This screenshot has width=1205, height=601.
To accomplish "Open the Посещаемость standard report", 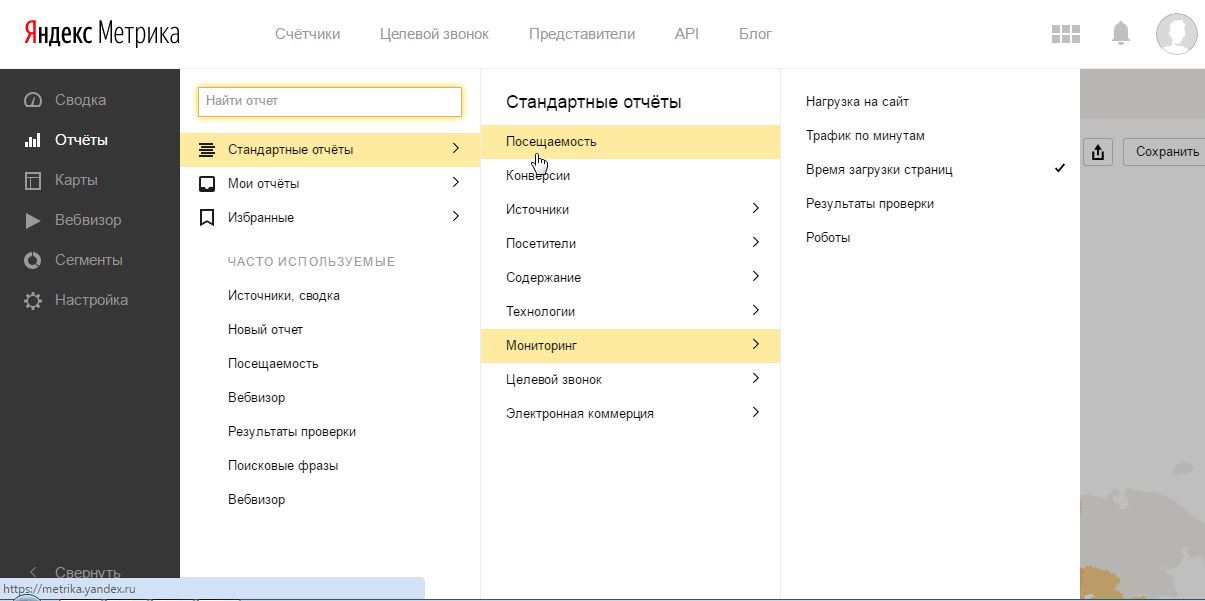I will [x=630, y=142].
